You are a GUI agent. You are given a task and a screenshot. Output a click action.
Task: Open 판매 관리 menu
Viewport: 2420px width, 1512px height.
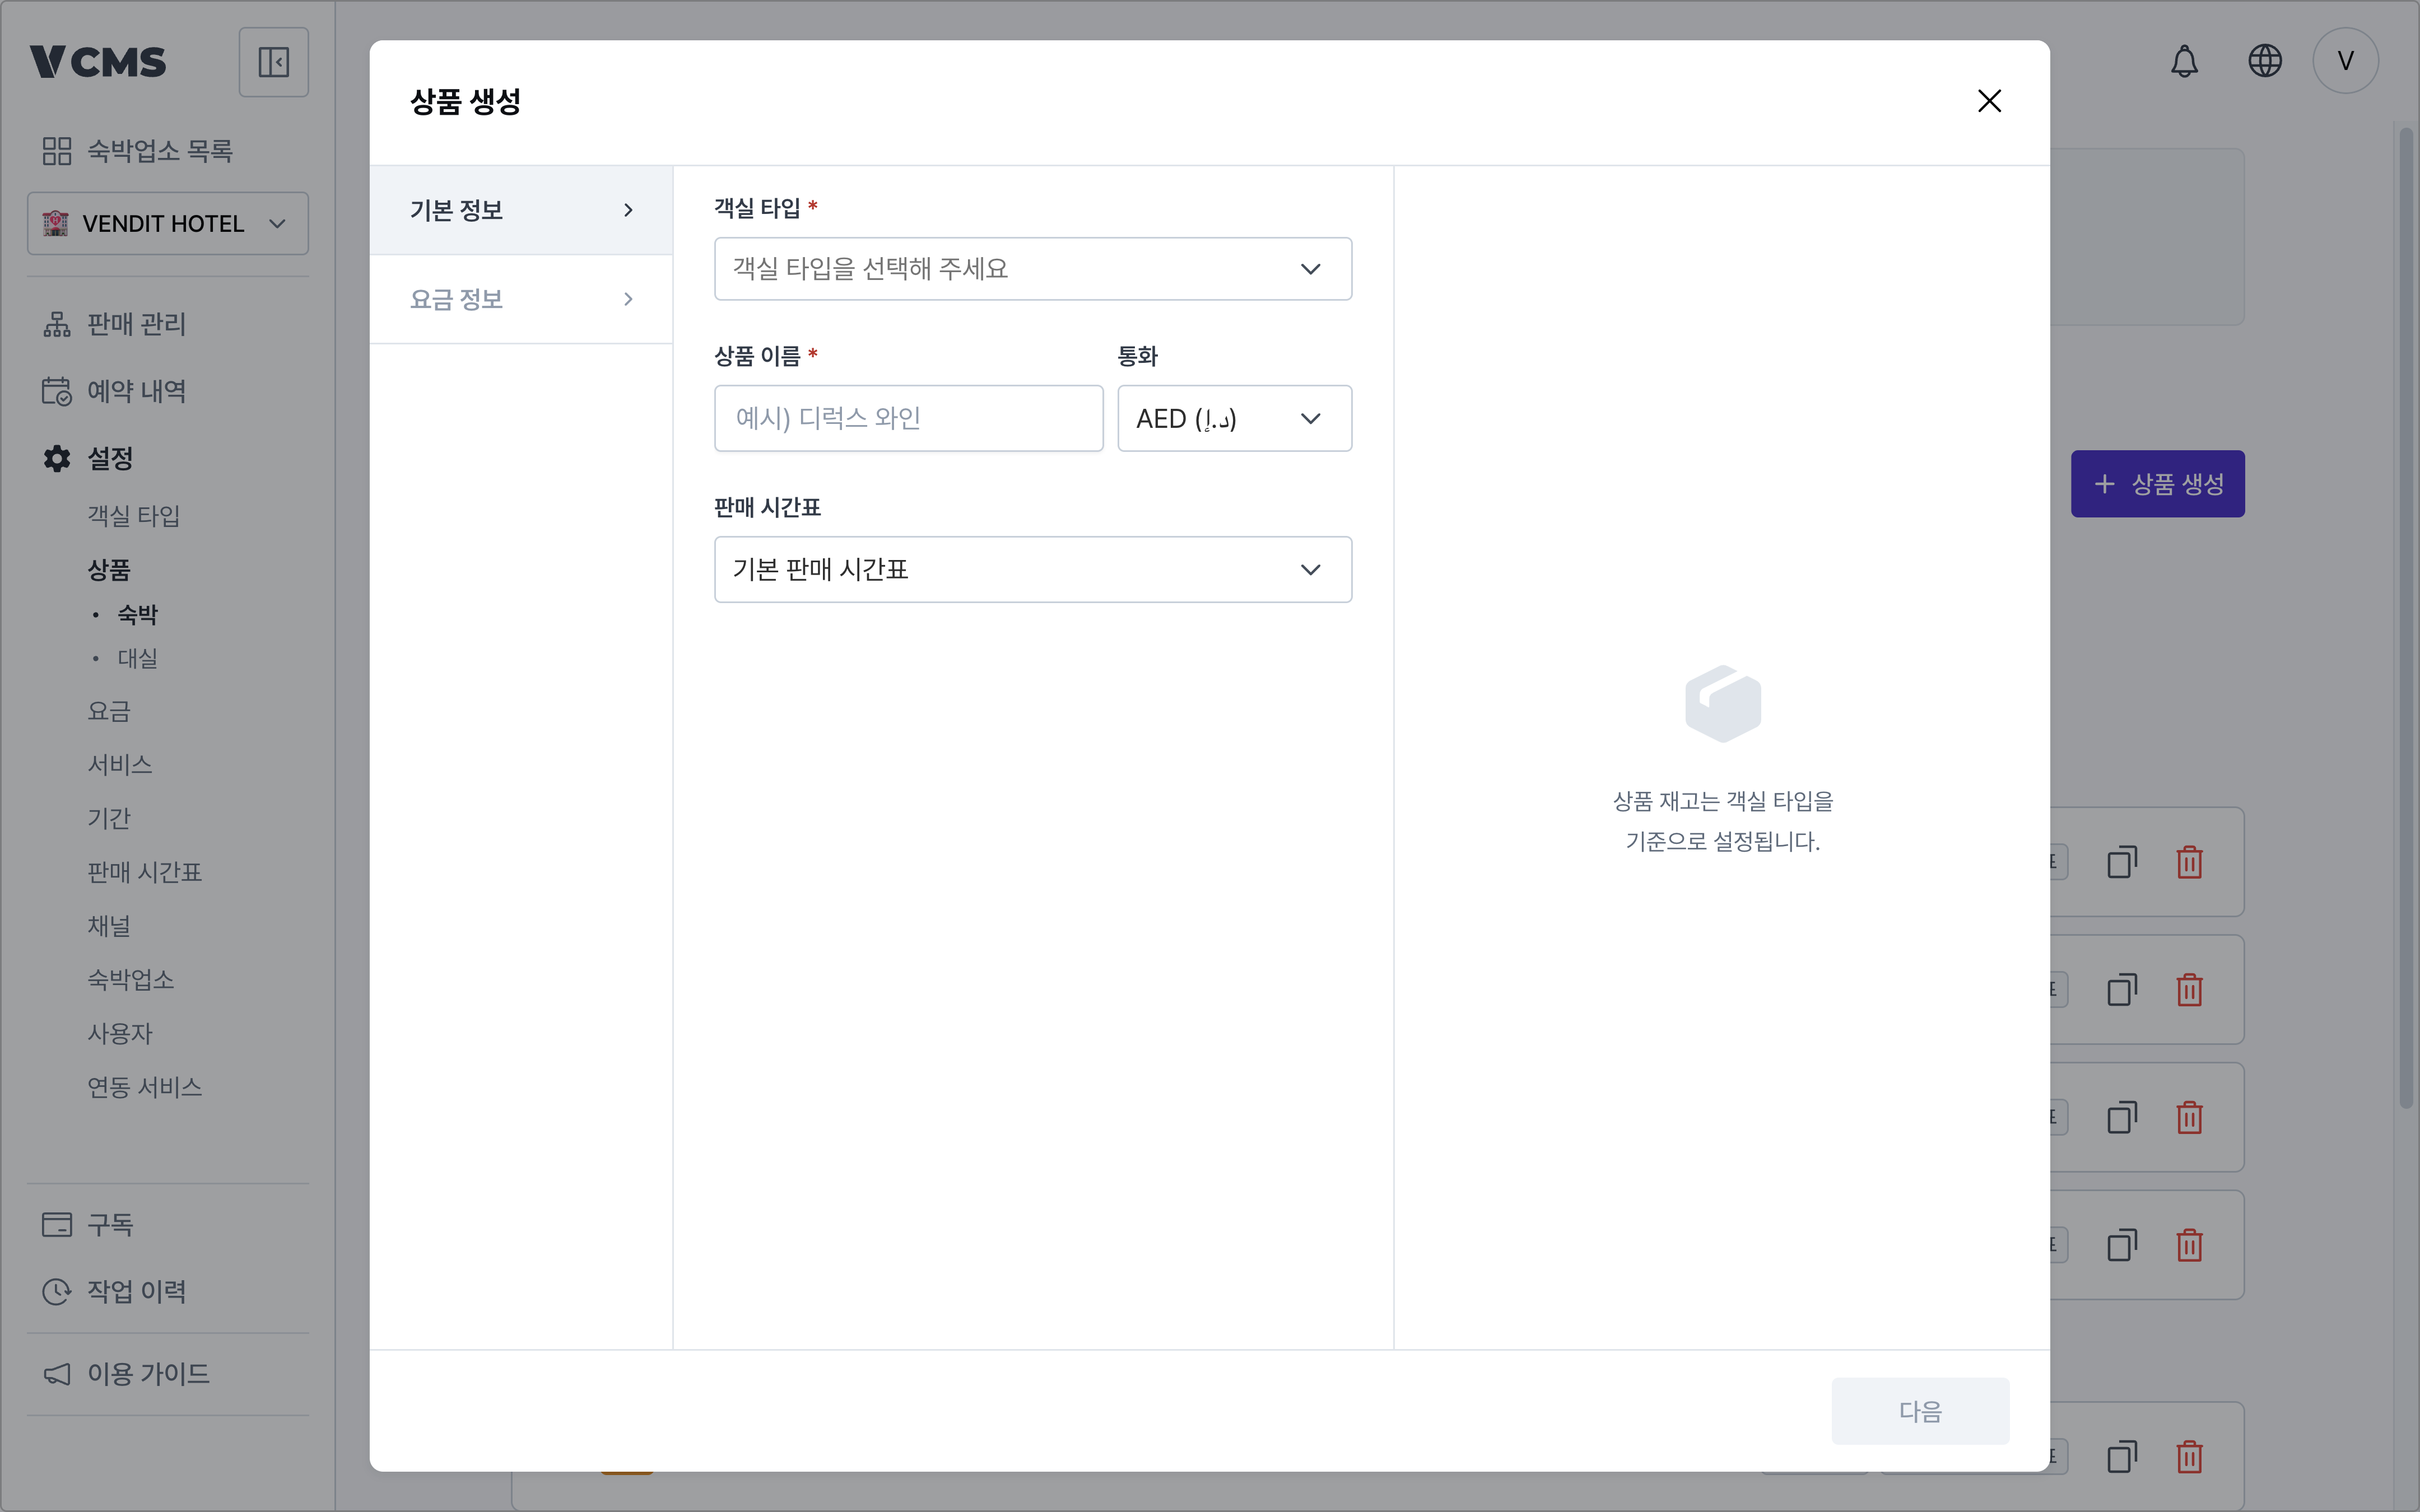(115, 324)
